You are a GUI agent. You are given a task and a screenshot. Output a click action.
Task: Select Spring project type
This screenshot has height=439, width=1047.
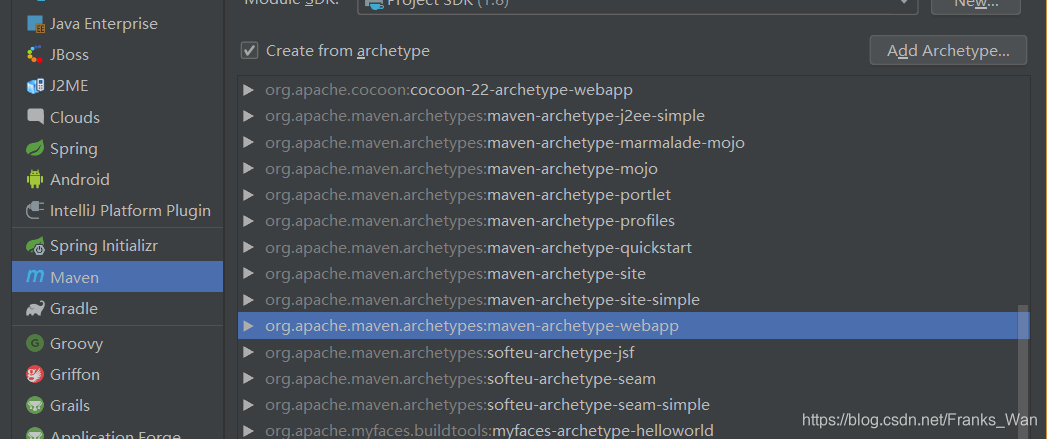tap(118, 148)
